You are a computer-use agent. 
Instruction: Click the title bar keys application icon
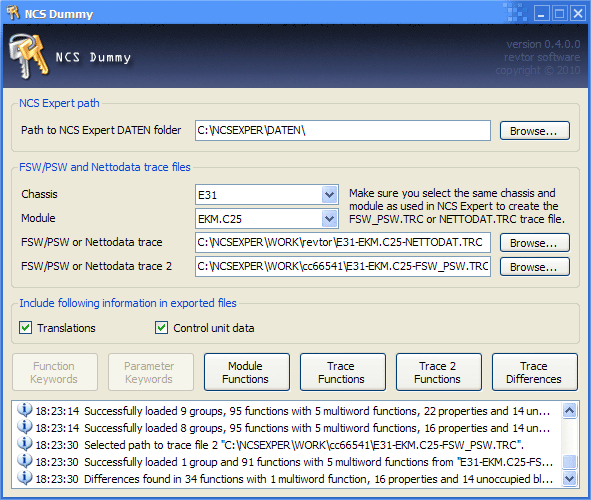[x=13, y=13]
